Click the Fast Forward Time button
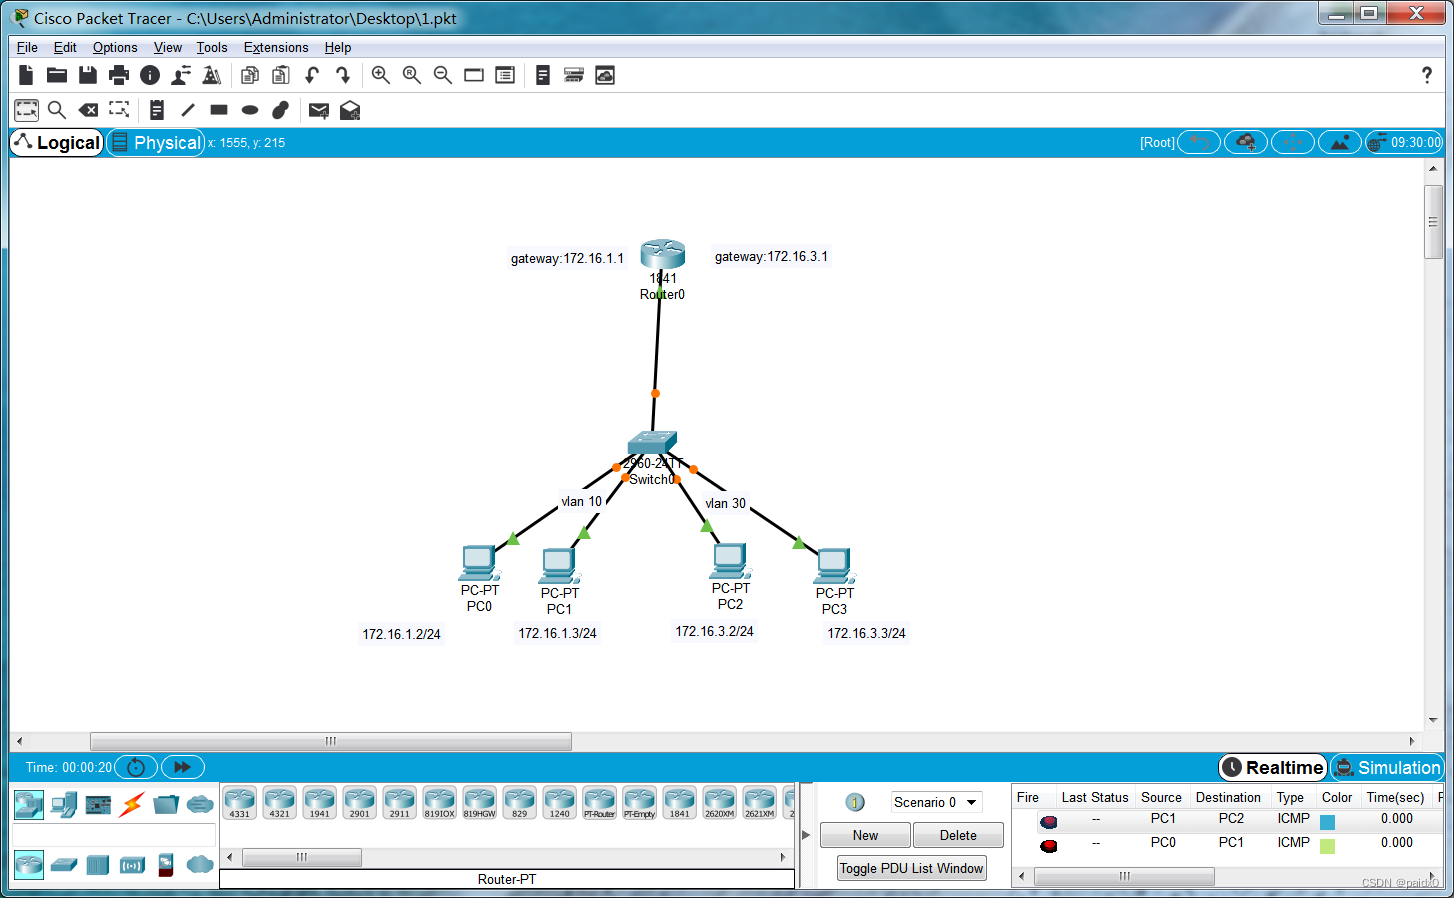Image resolution: width=1454 pixels, height=898 pixels. click(x=183, y=767)
